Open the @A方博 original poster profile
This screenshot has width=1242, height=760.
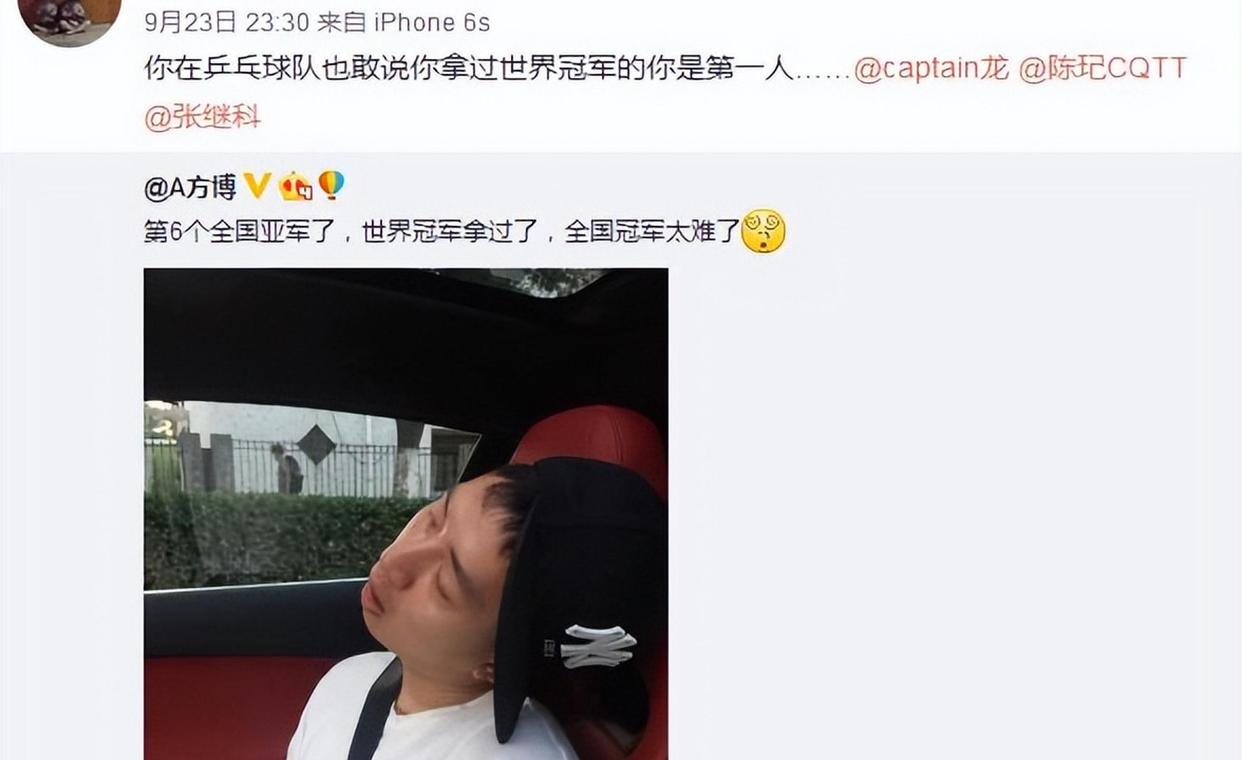click(x=190, y=186)
